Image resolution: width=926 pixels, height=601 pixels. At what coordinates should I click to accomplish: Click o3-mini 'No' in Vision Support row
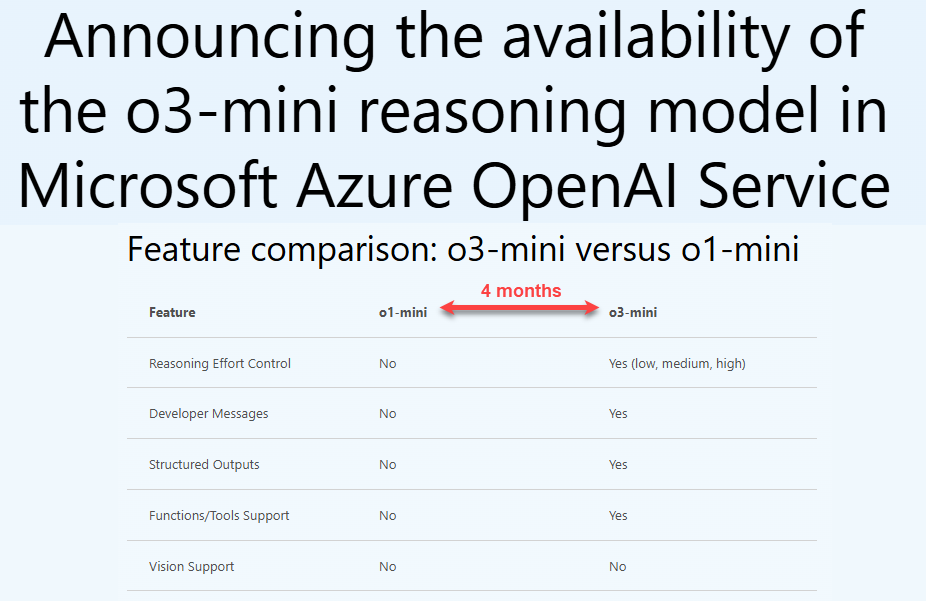coord(618,567)
